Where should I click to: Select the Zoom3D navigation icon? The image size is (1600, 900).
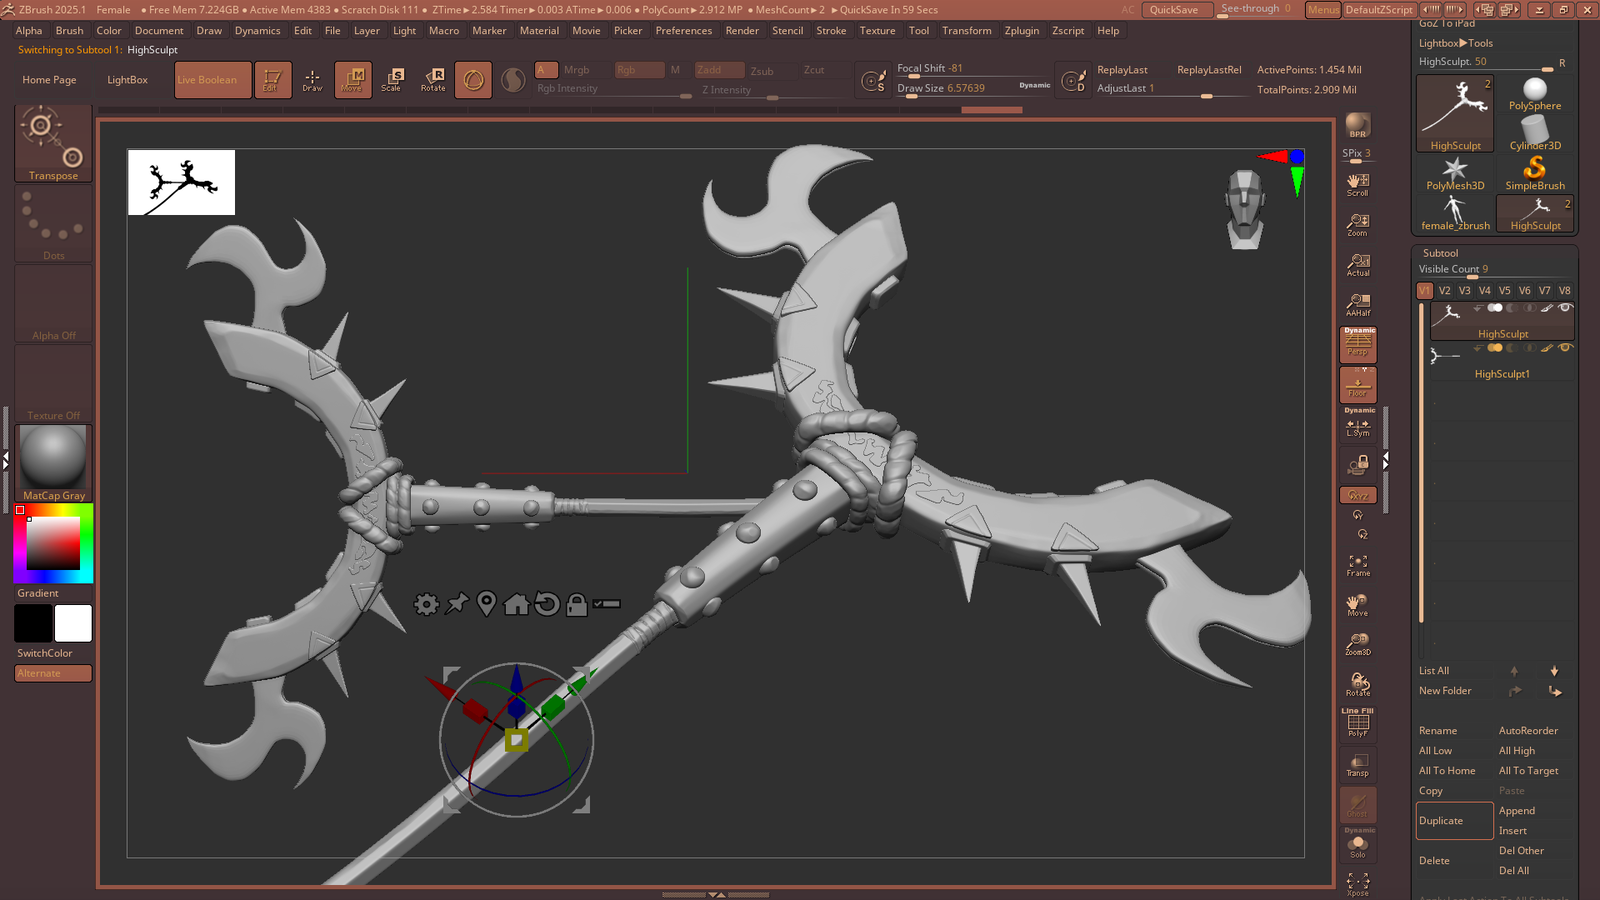pyautogui.click(x=1358, y=644)
